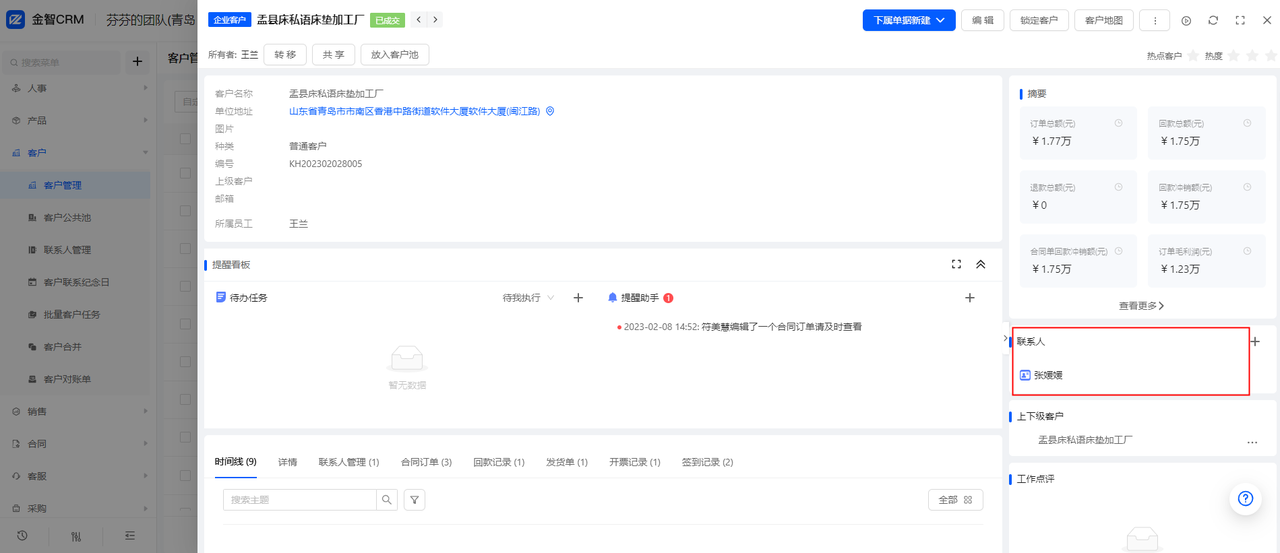The width and height of the screenshot is (1280, 553).
Task: Open the 回款记录 (1) tab
Action: 498,462
